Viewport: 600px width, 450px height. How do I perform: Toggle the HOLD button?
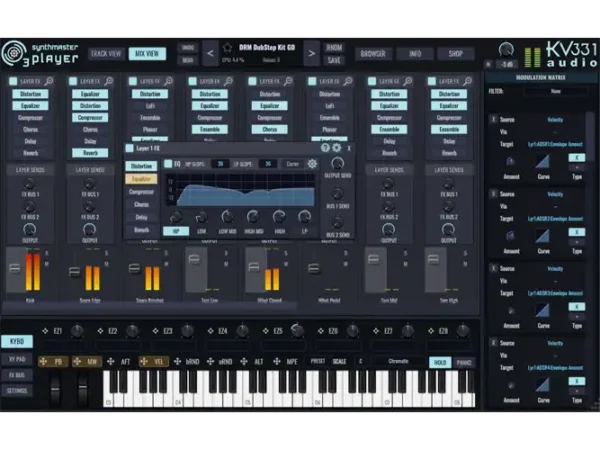pos(440,362)
